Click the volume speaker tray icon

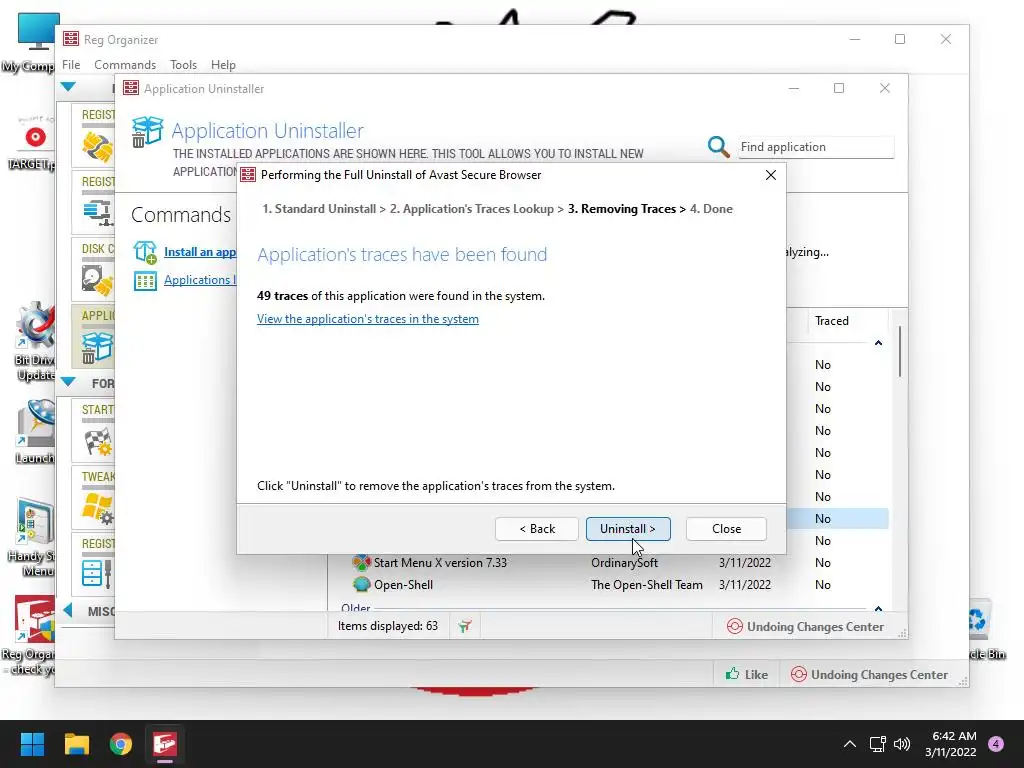click(x=902, y=744)
